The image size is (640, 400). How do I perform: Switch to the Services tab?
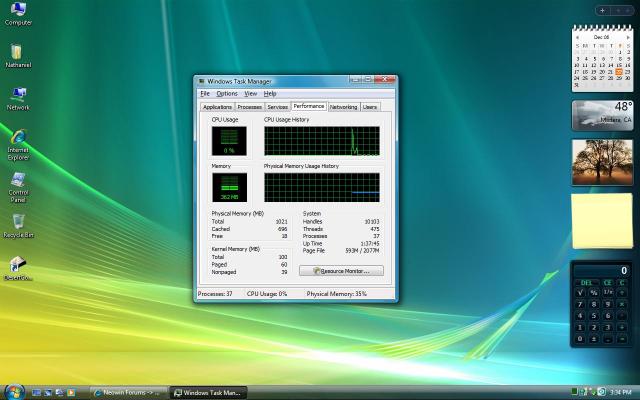278,107
